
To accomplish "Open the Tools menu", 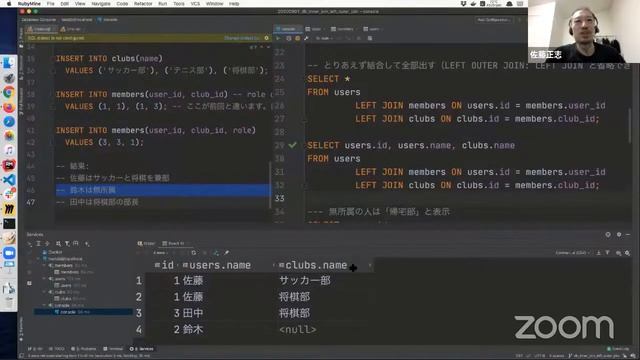I will point(179,4).
